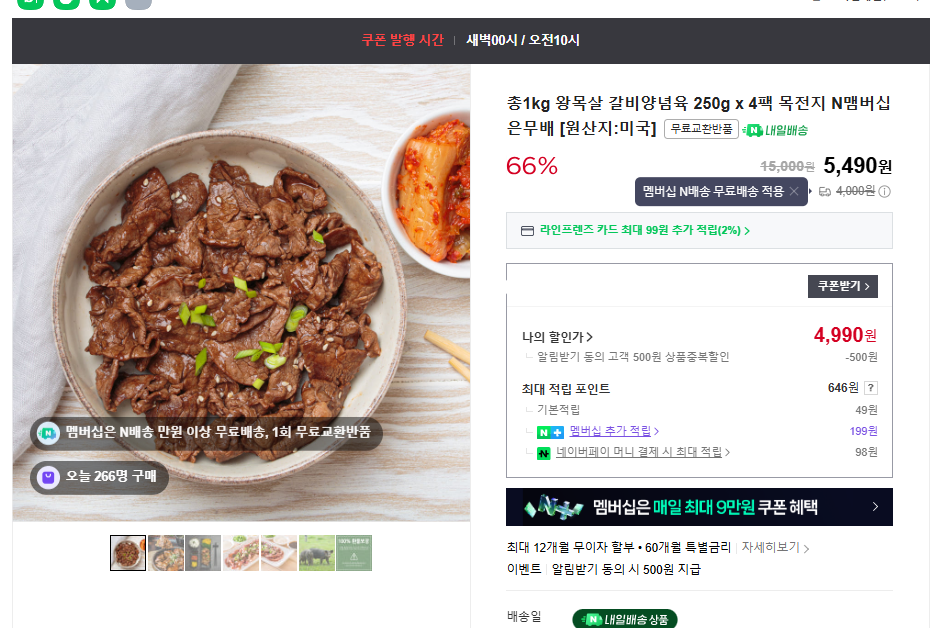Open the 멤버십 매일 최대 9만원 쿠폰 banner
This screenshot has width=939, height=628.
(699, 507)
